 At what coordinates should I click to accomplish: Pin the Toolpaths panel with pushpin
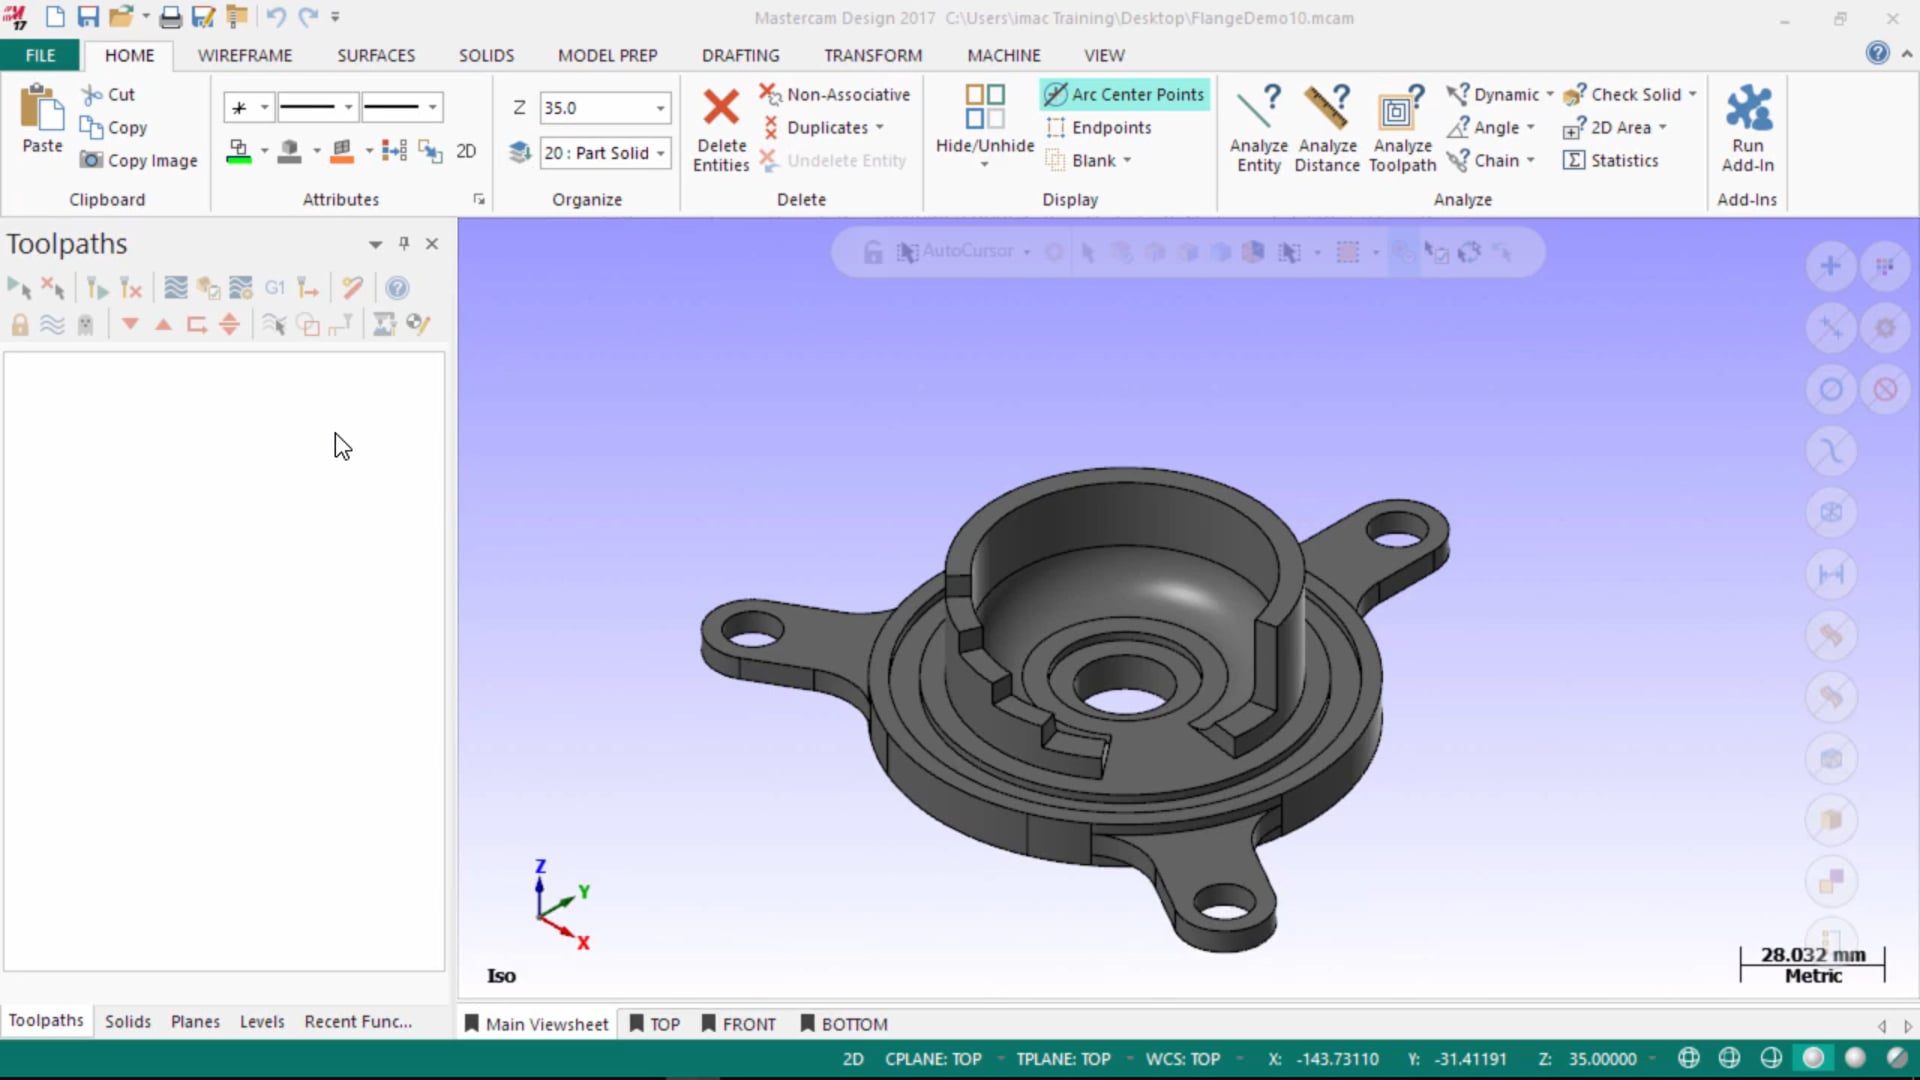coord(404,243)
